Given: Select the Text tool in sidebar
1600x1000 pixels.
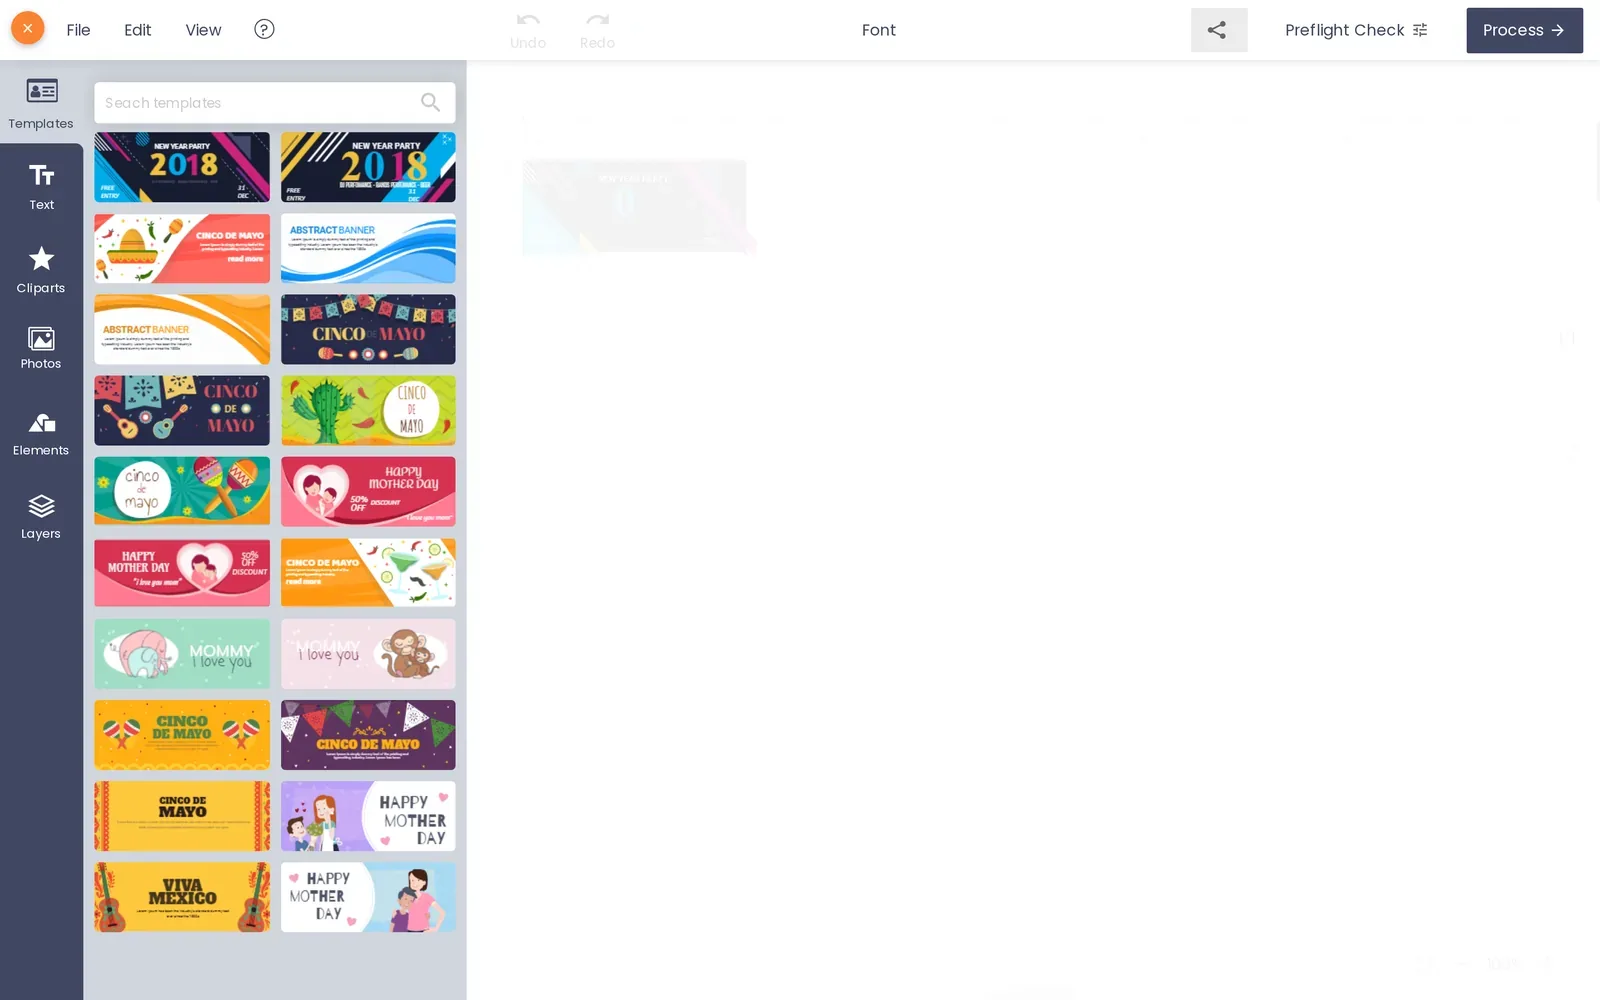Looking at the screenshot, I should [x=41, y=186].
